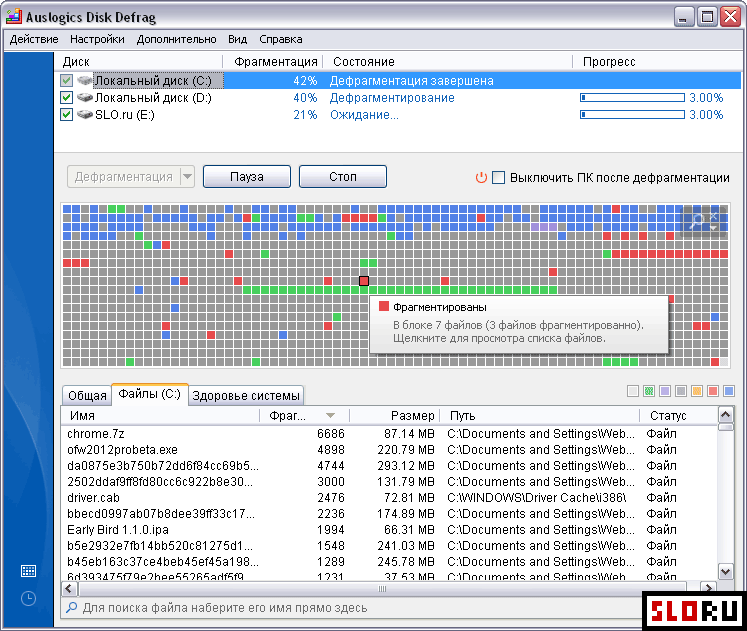Click the disabled Дефрагментация button

pyautogui.click(x=124, y=177)
